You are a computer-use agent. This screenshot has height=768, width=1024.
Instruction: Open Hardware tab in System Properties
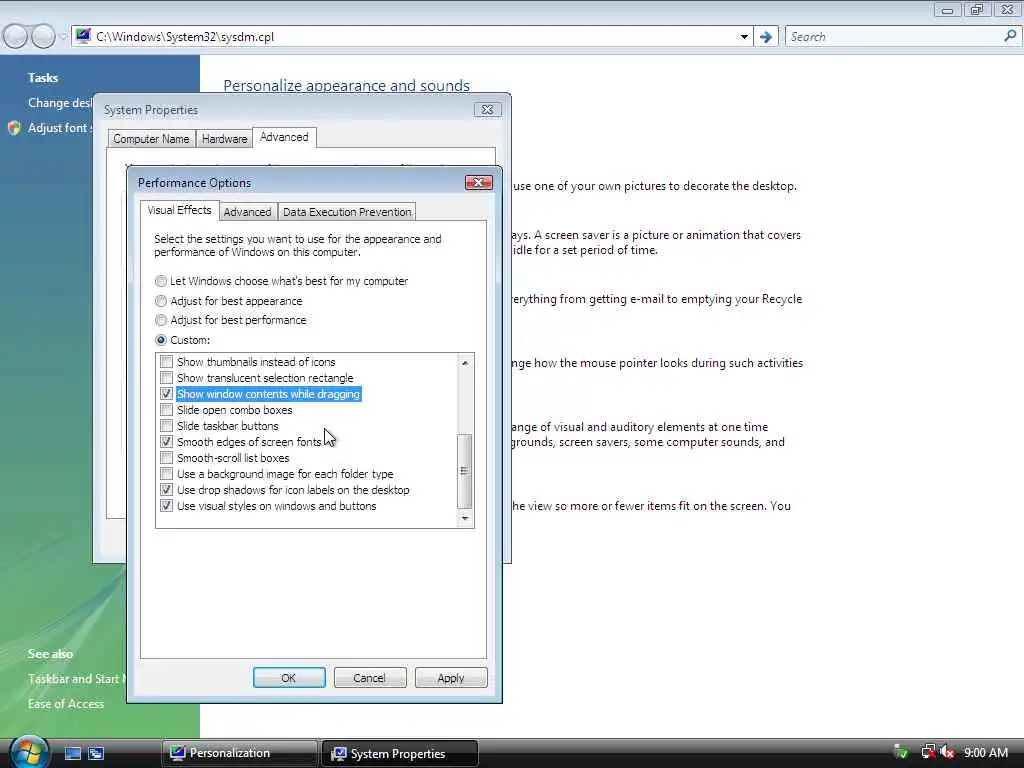coord(225,138)
